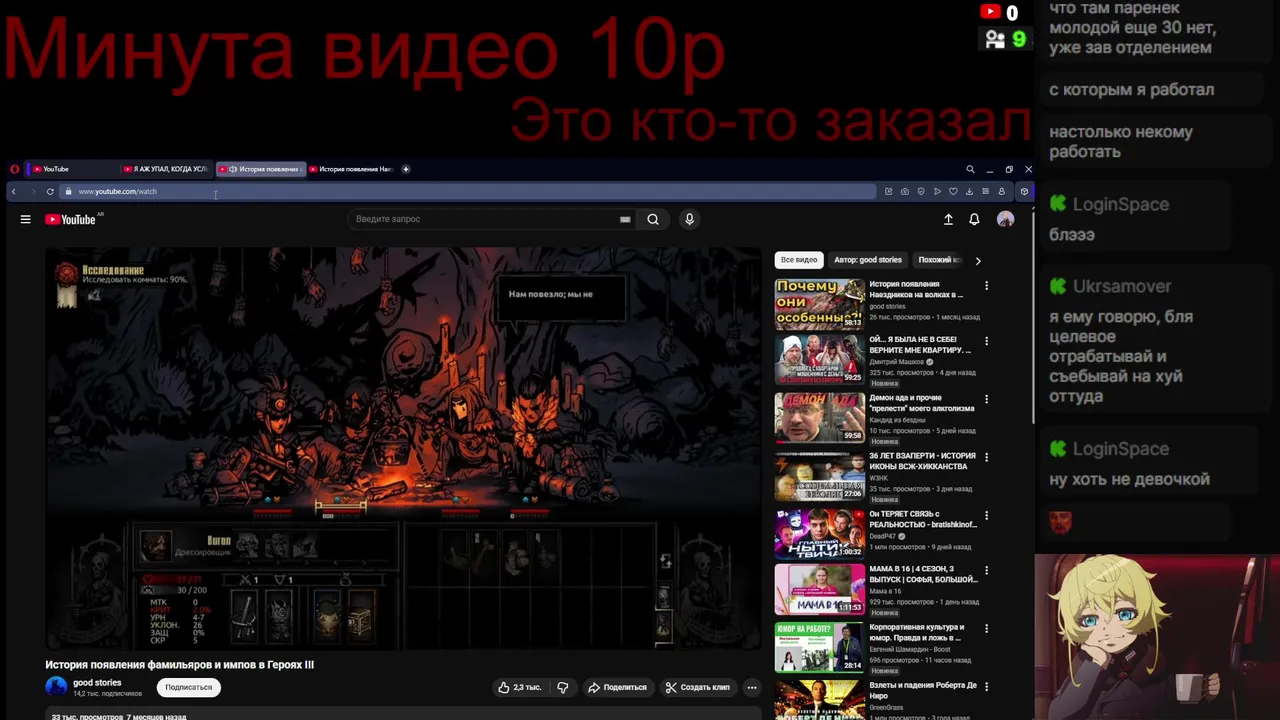
Task: Open the 'МАМА В 16' thumbnail
Action: point(819,589)
